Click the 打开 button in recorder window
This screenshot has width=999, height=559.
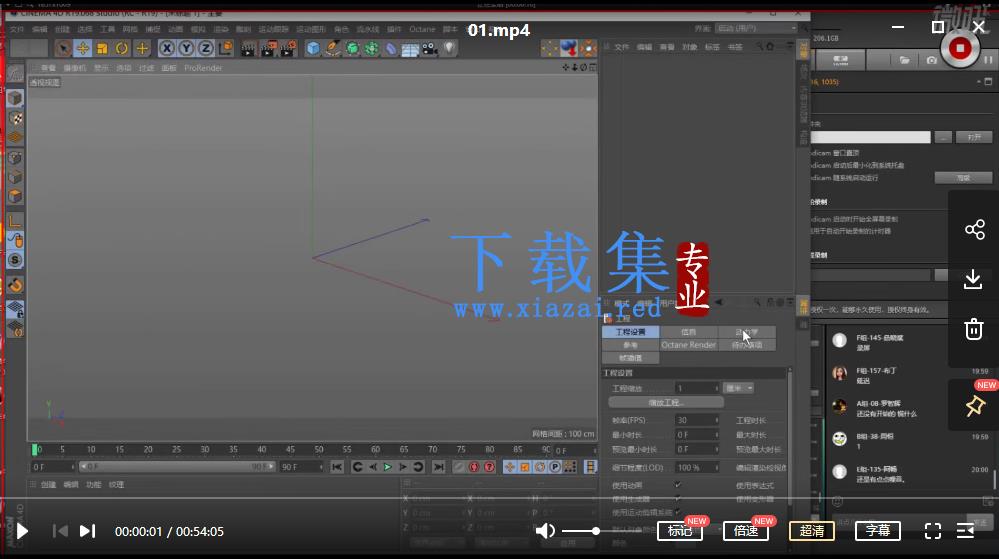pyautogui.click(x=974, y=137)
